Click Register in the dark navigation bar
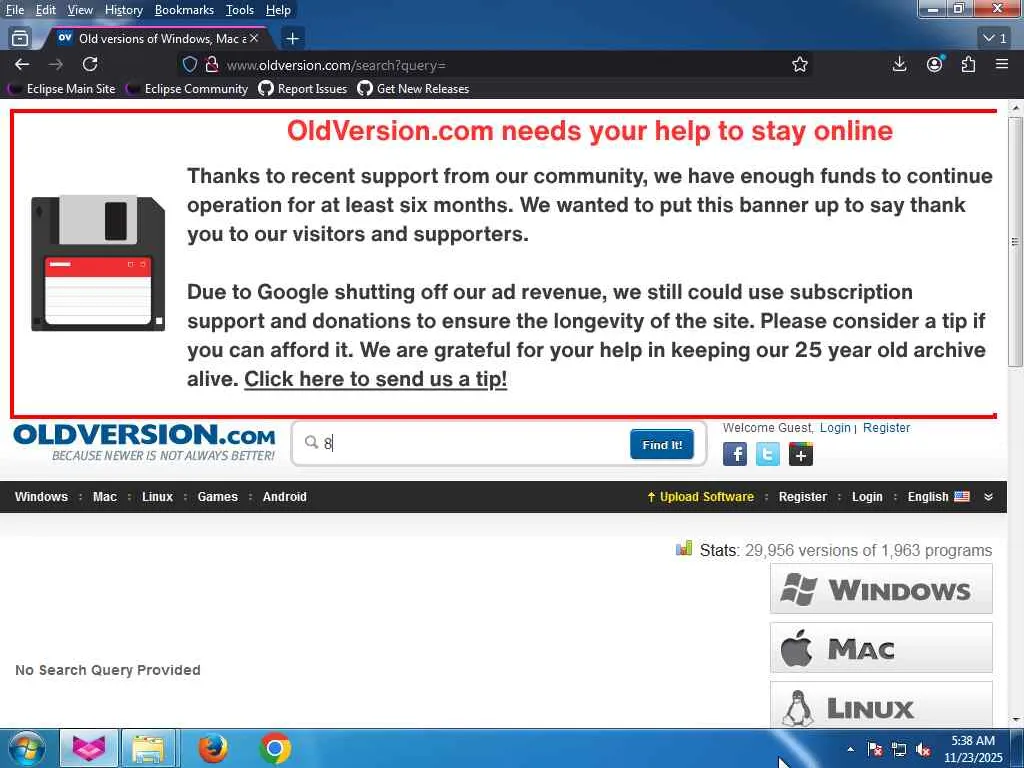Viewport: 1024px width, 768px height. [803, 496]
